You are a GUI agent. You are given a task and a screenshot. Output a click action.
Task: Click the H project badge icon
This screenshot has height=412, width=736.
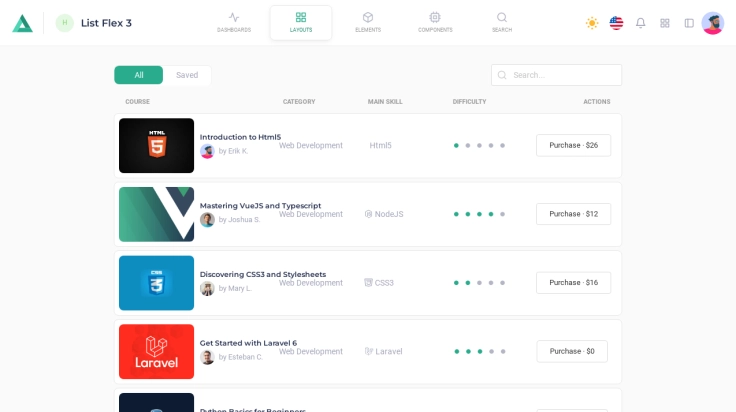[x=65, y=23]
